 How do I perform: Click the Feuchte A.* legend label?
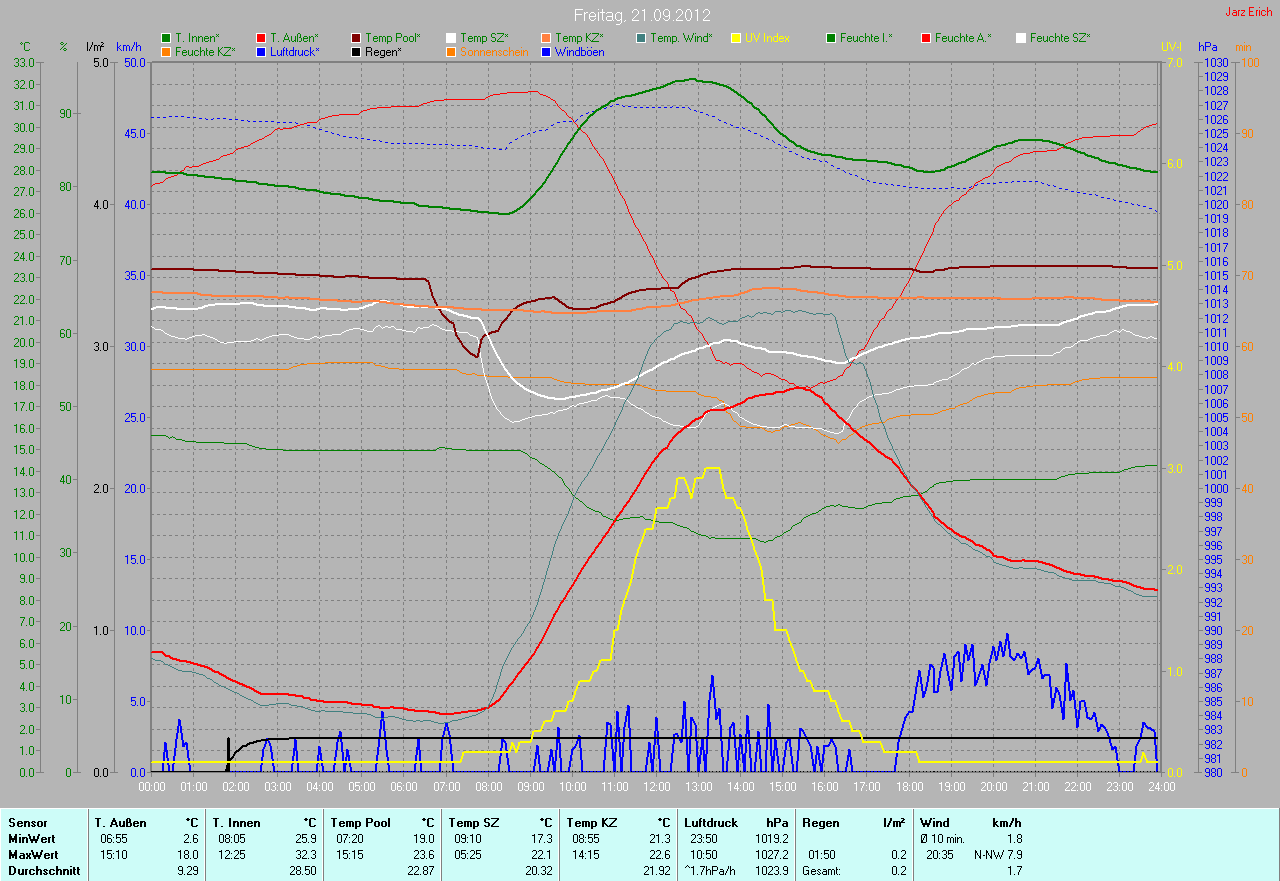point(961,38)
